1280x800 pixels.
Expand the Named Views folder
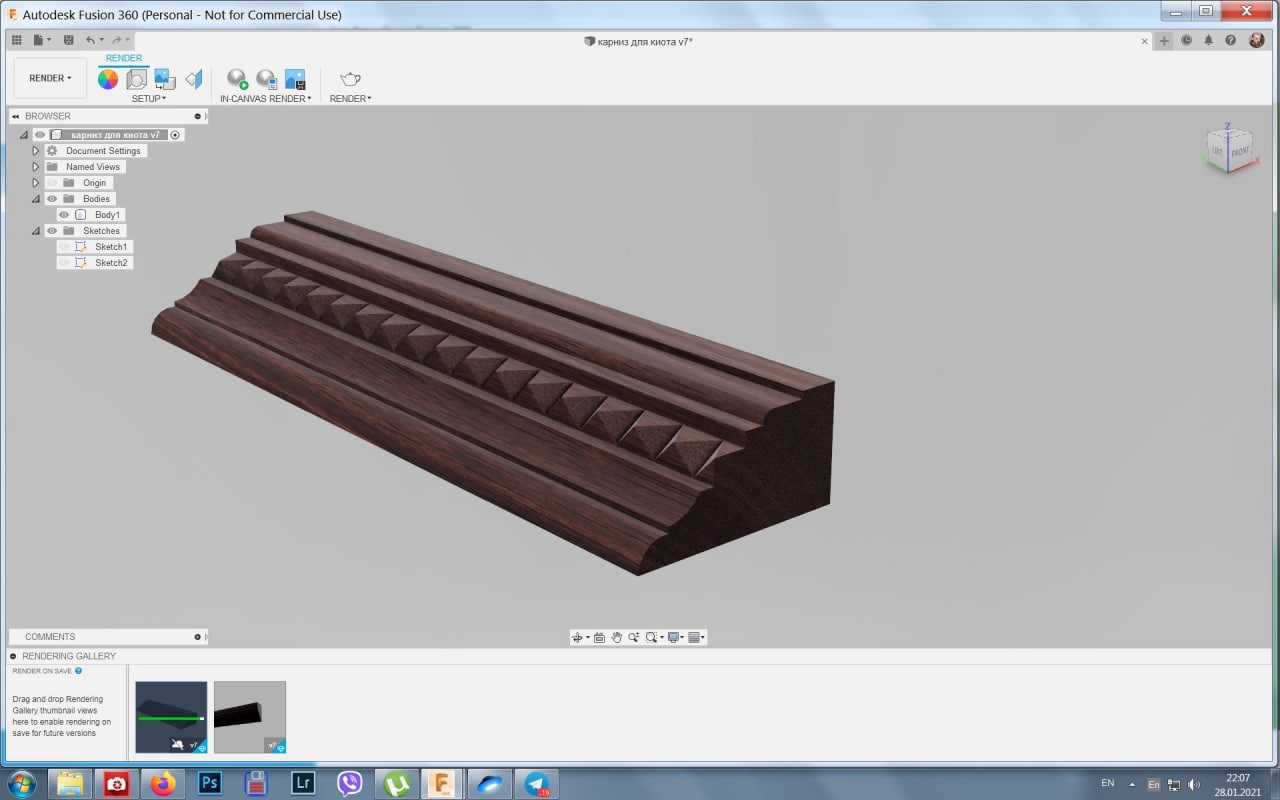[x=36, y=167]
